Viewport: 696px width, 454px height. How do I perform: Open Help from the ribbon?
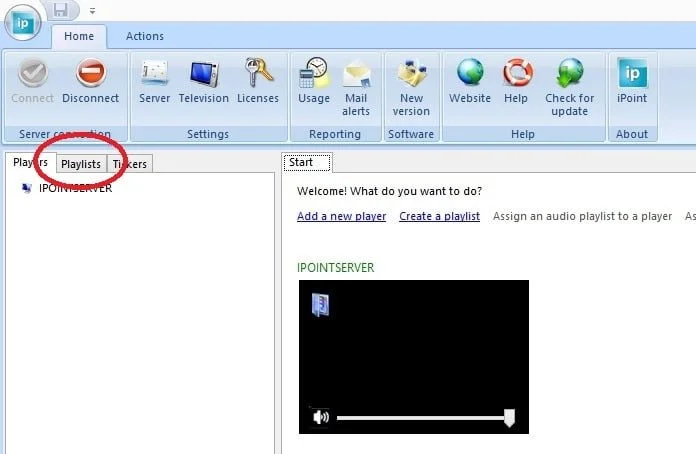pos(516,81)
